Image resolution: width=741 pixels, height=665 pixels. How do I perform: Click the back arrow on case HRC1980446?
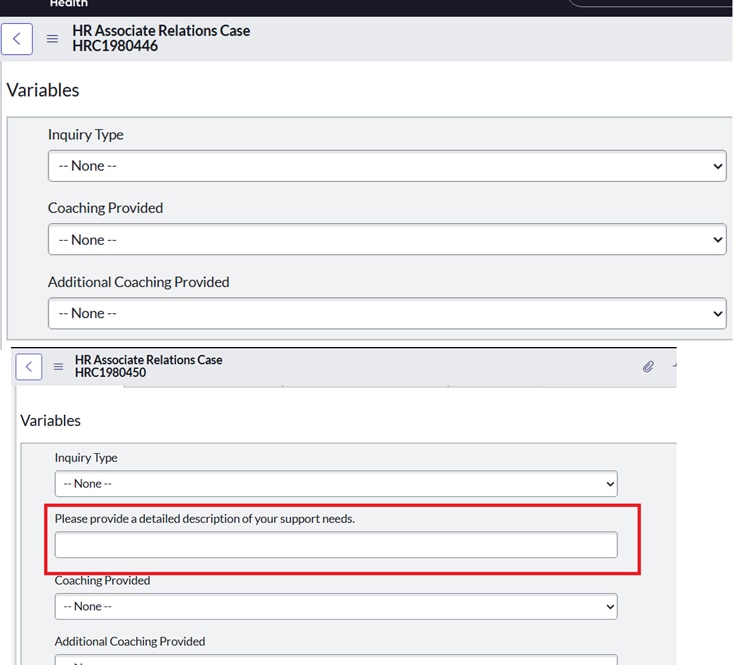17,39
